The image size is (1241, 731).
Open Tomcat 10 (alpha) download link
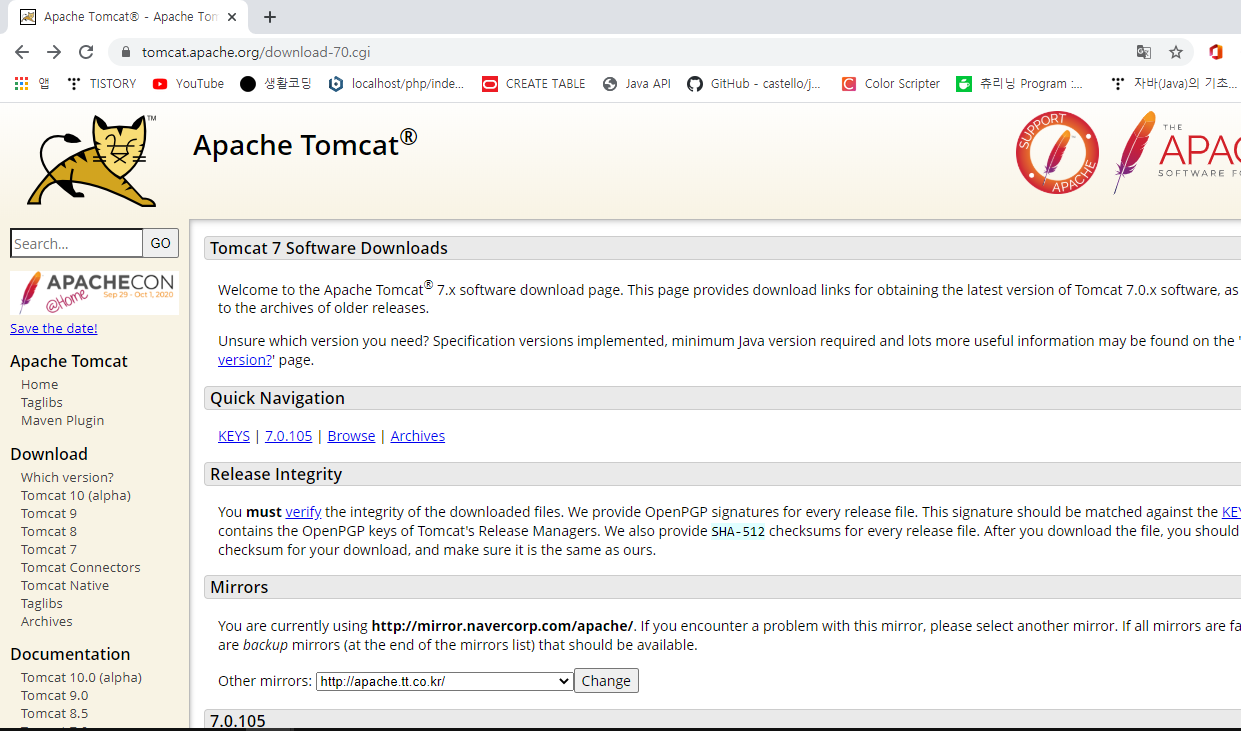tap(76, 496)
